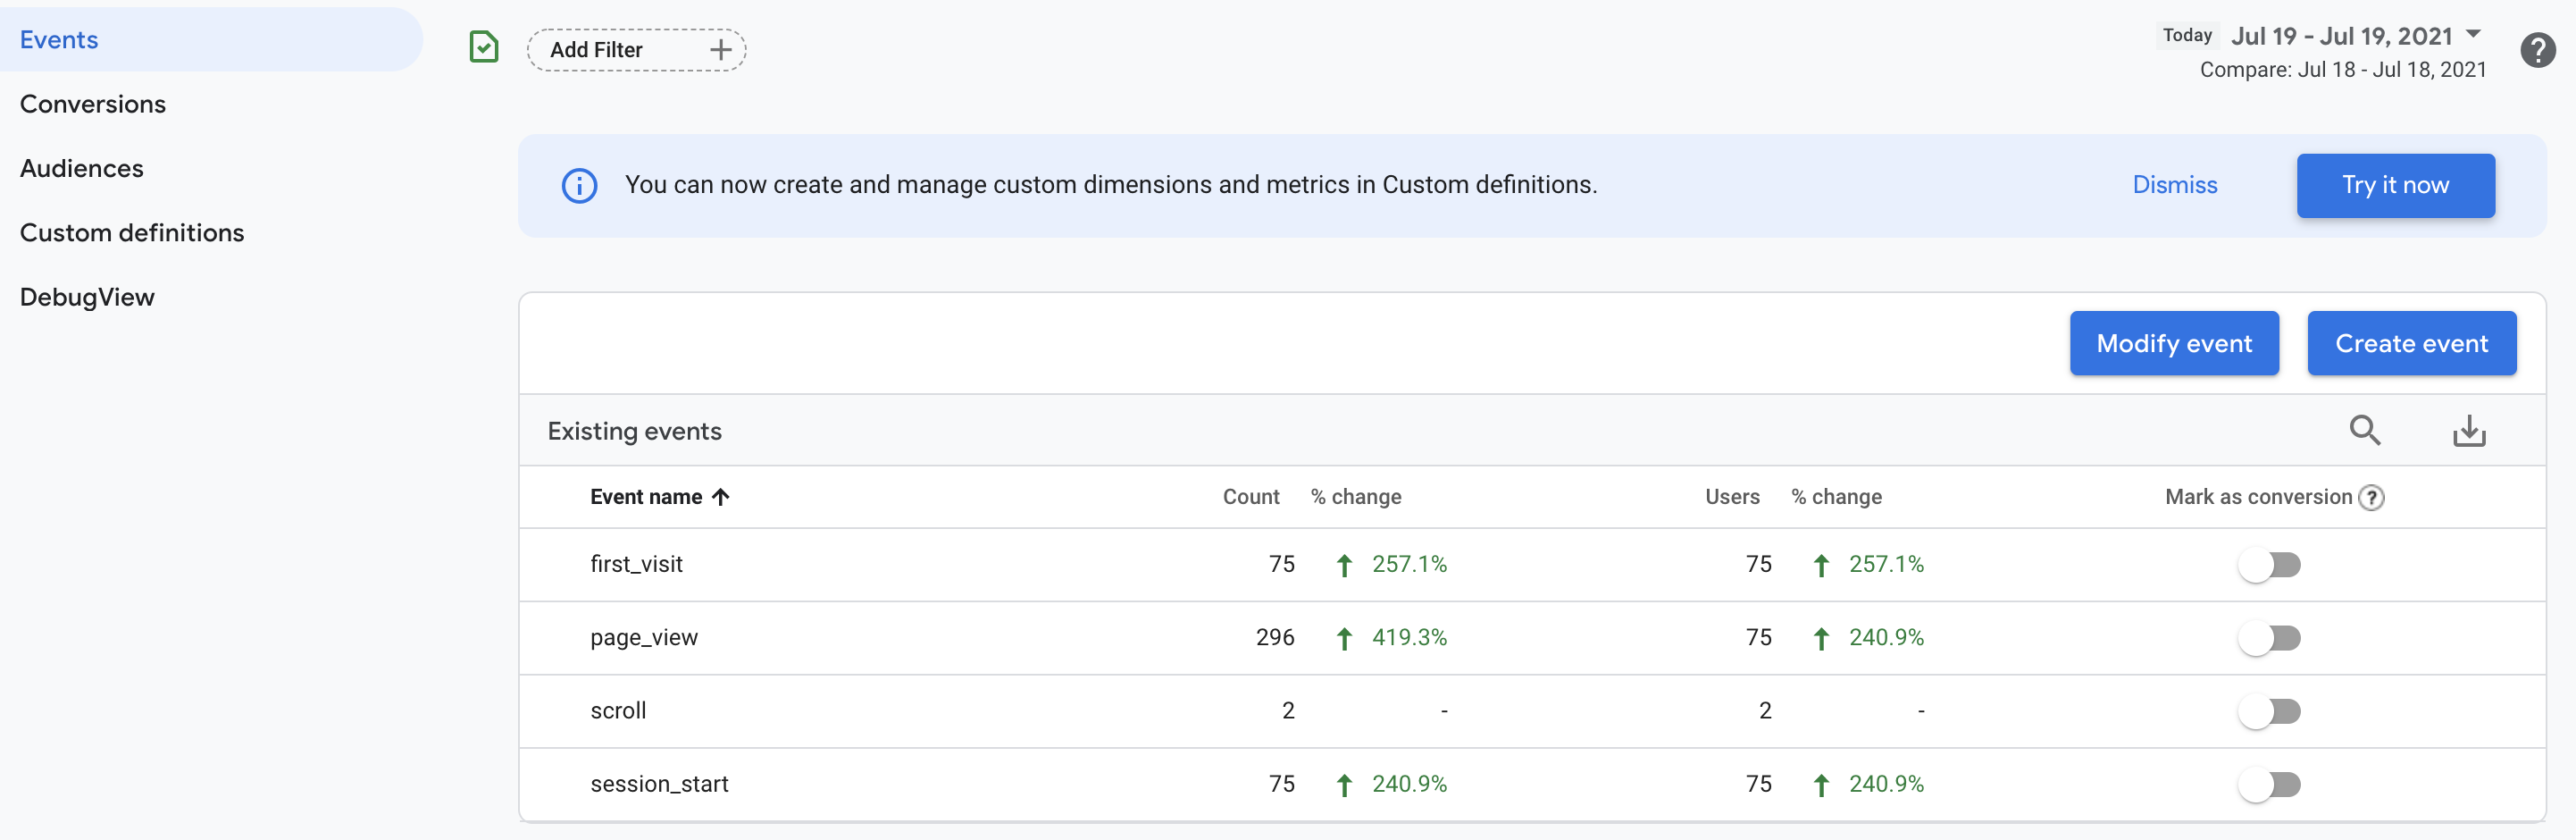Click the green checklist icon beside Add Filter
The image size is (2576, 840).
tap(484, 46)
